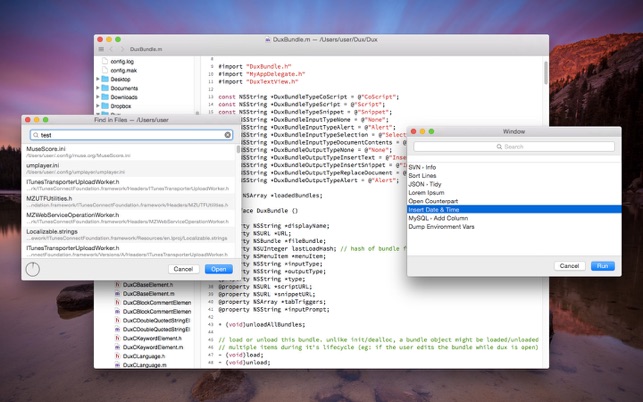Image resolution: width=643 pixels, height=402 pixels.
Task: Expand the Downloads folder
Action: pos(98,97)
